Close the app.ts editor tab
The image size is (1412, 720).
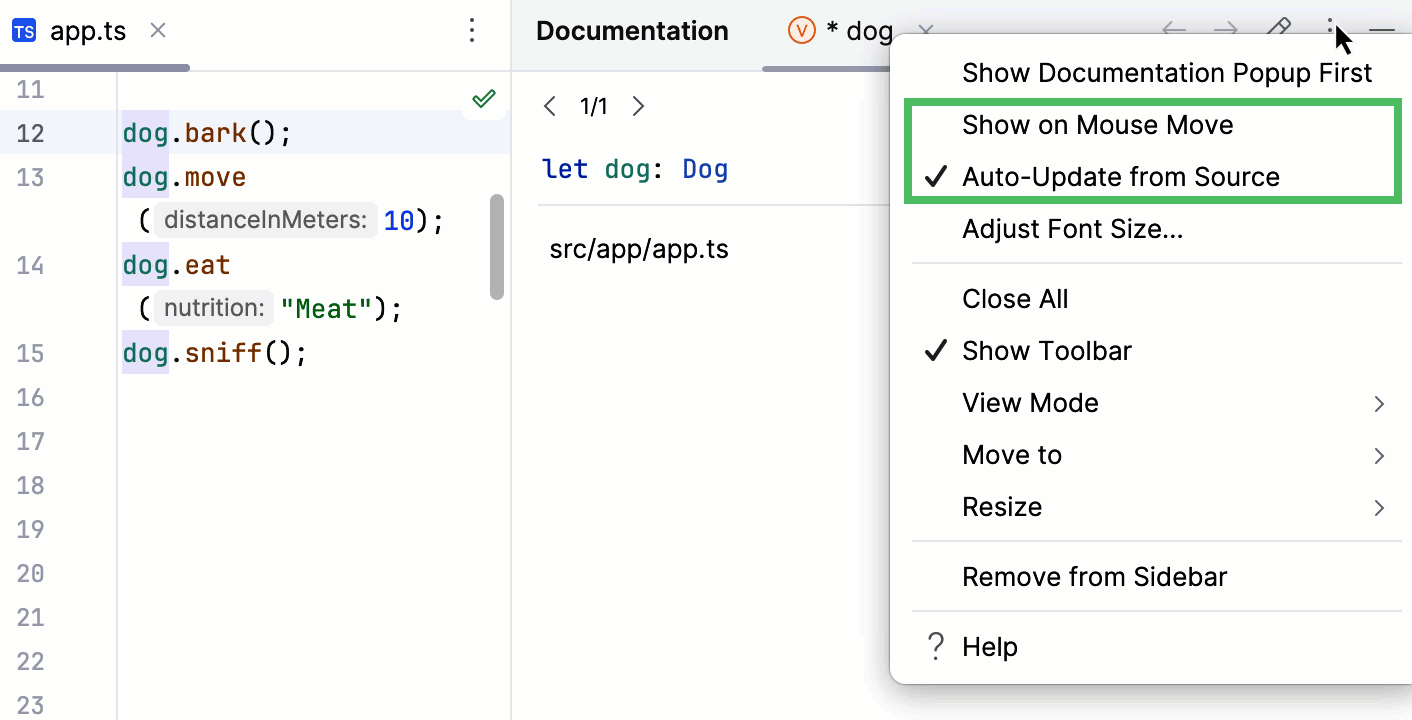157,31
